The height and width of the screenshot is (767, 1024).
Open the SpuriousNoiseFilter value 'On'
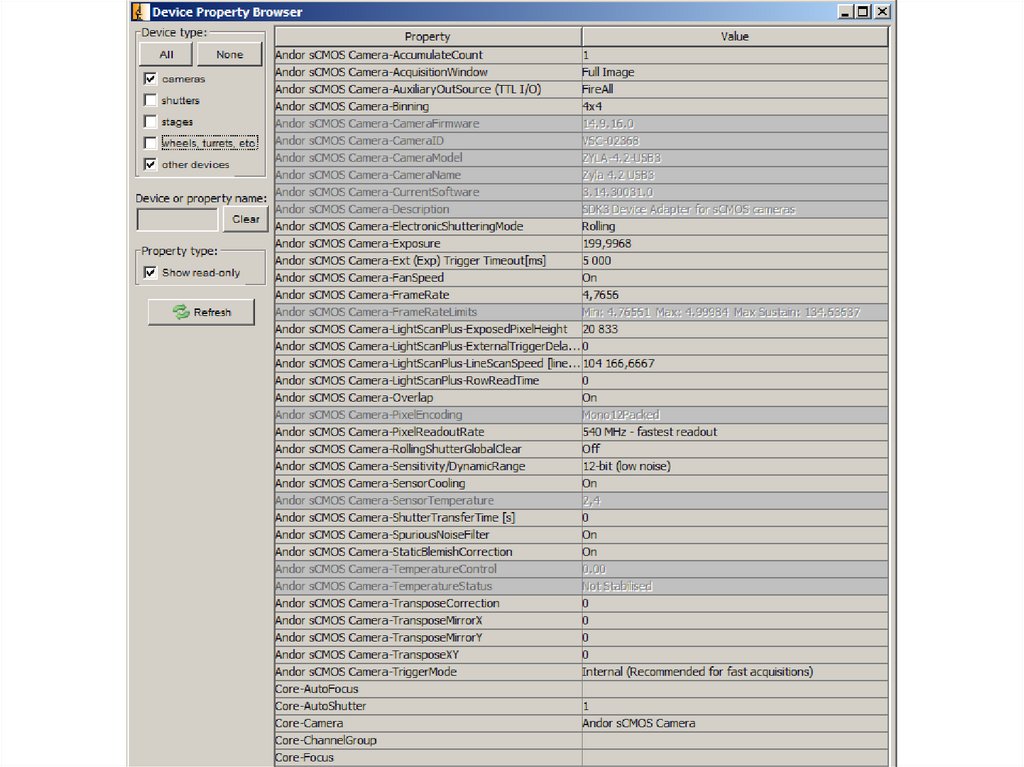(735, 534)
